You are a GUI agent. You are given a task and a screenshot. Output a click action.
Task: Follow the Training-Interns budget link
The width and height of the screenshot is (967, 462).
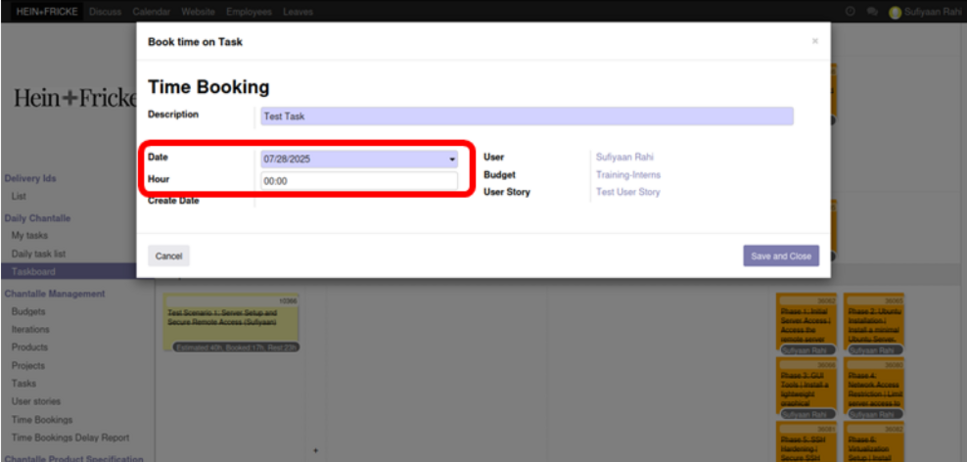click(x=628, y=175)
